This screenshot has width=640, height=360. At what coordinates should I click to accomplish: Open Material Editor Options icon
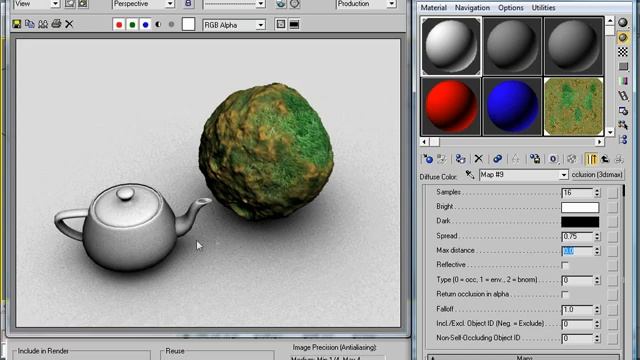[623, 111]
